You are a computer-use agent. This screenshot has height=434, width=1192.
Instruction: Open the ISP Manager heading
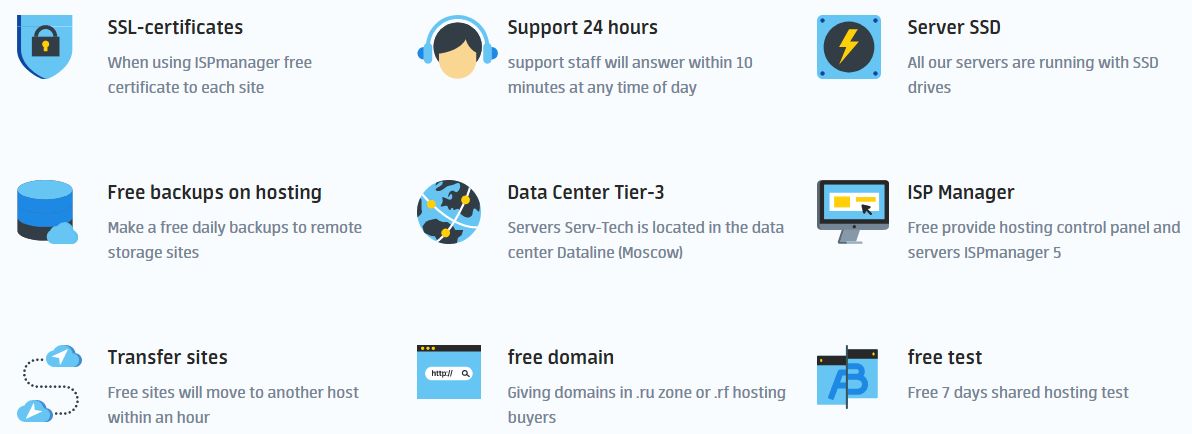(961, 192)
